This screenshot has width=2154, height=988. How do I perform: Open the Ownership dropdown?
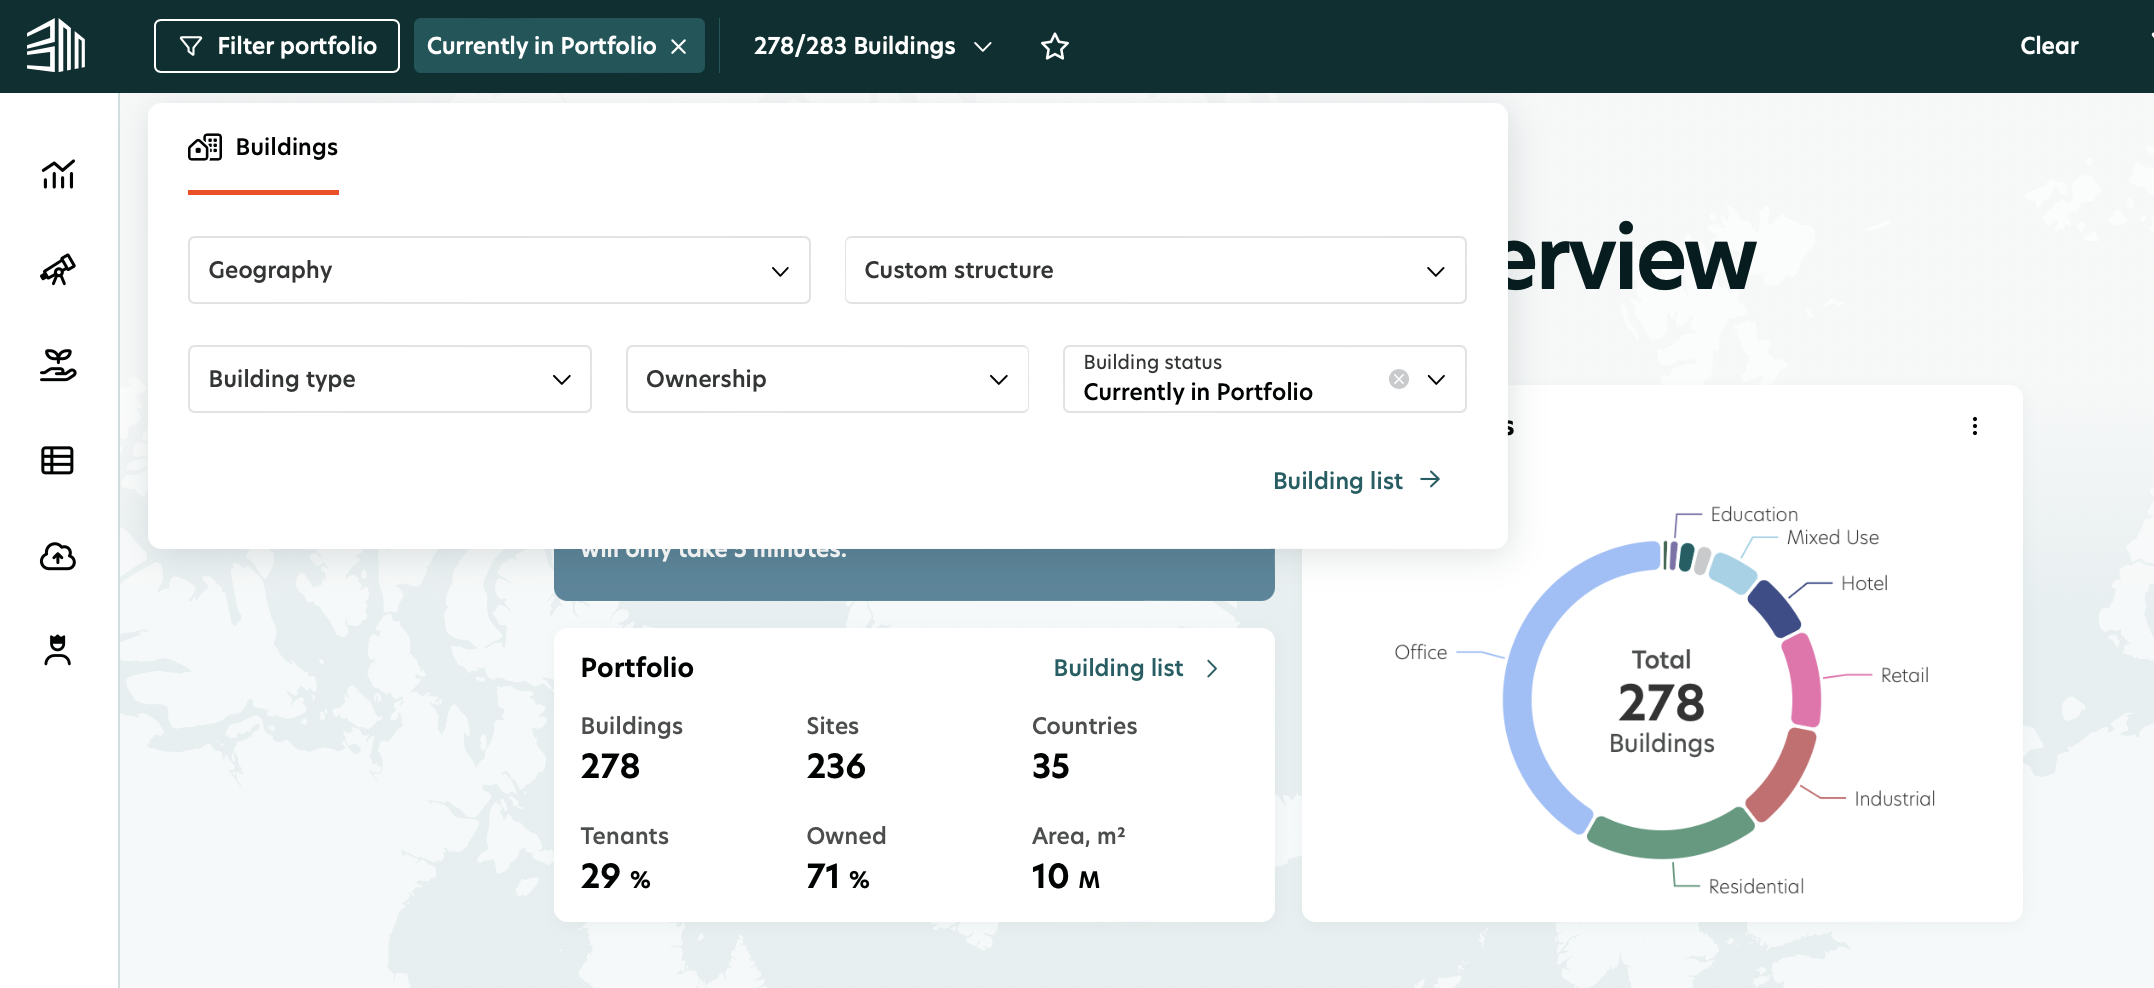coord(827,379)
